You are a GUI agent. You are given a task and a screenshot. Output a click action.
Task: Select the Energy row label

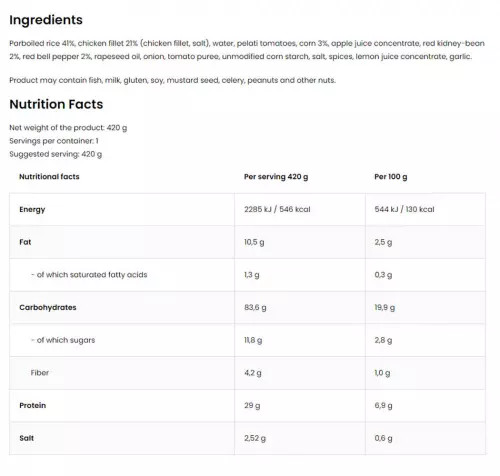32,210
